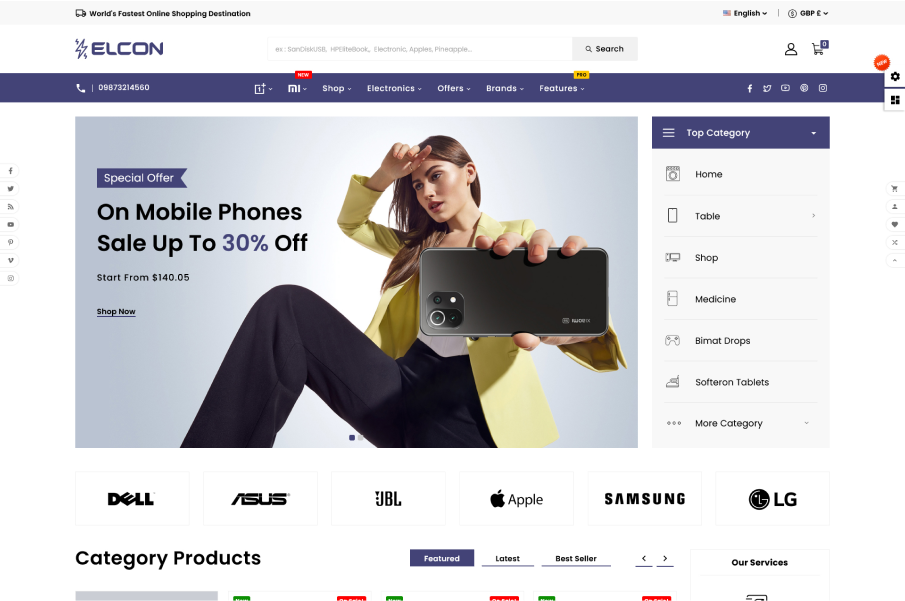The image size is (905, 601).
Task: Click the Twitter icon in left sidebar
Action: pos(10,189)
